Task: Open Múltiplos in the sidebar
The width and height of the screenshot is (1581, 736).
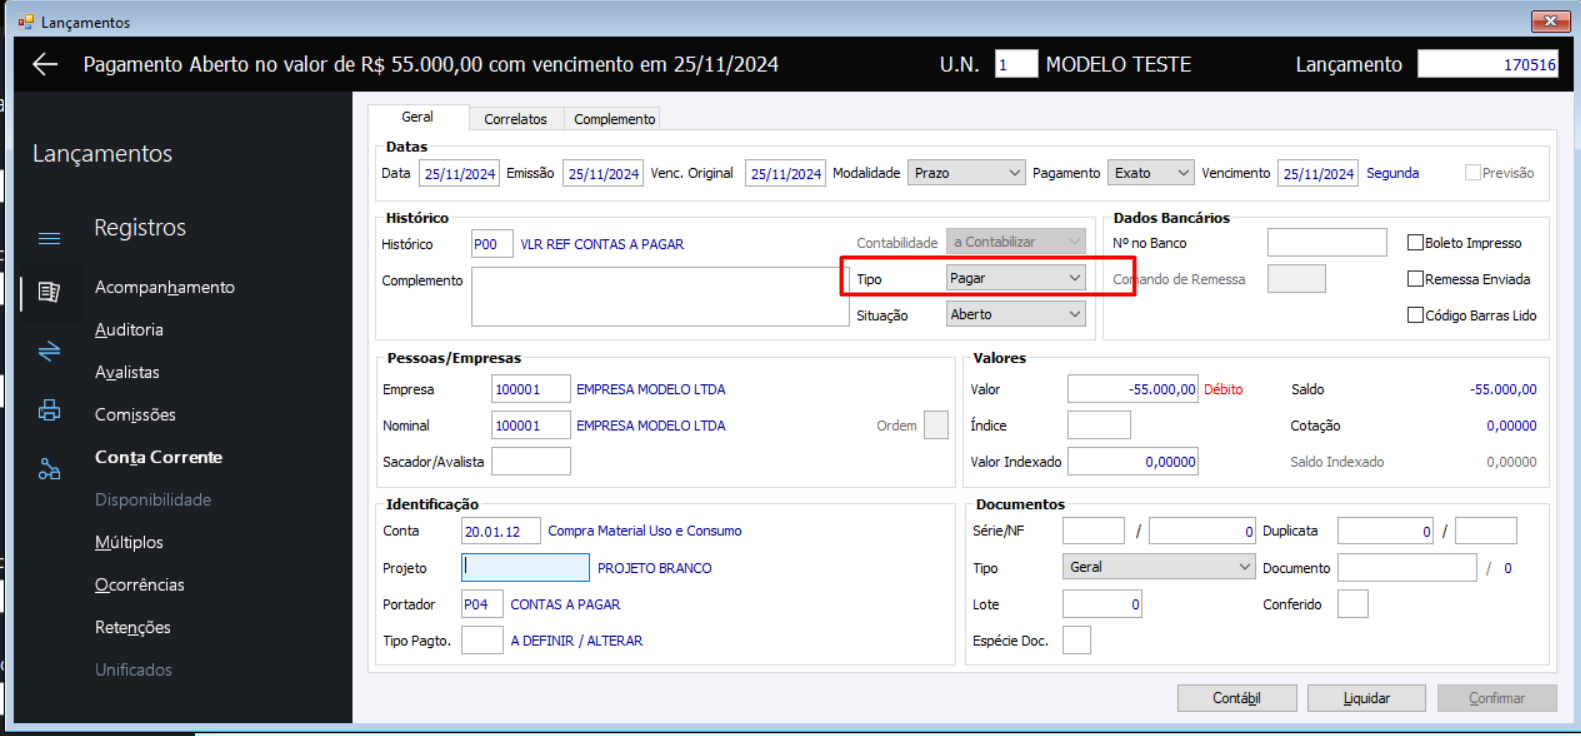Action: click(129, 542)
